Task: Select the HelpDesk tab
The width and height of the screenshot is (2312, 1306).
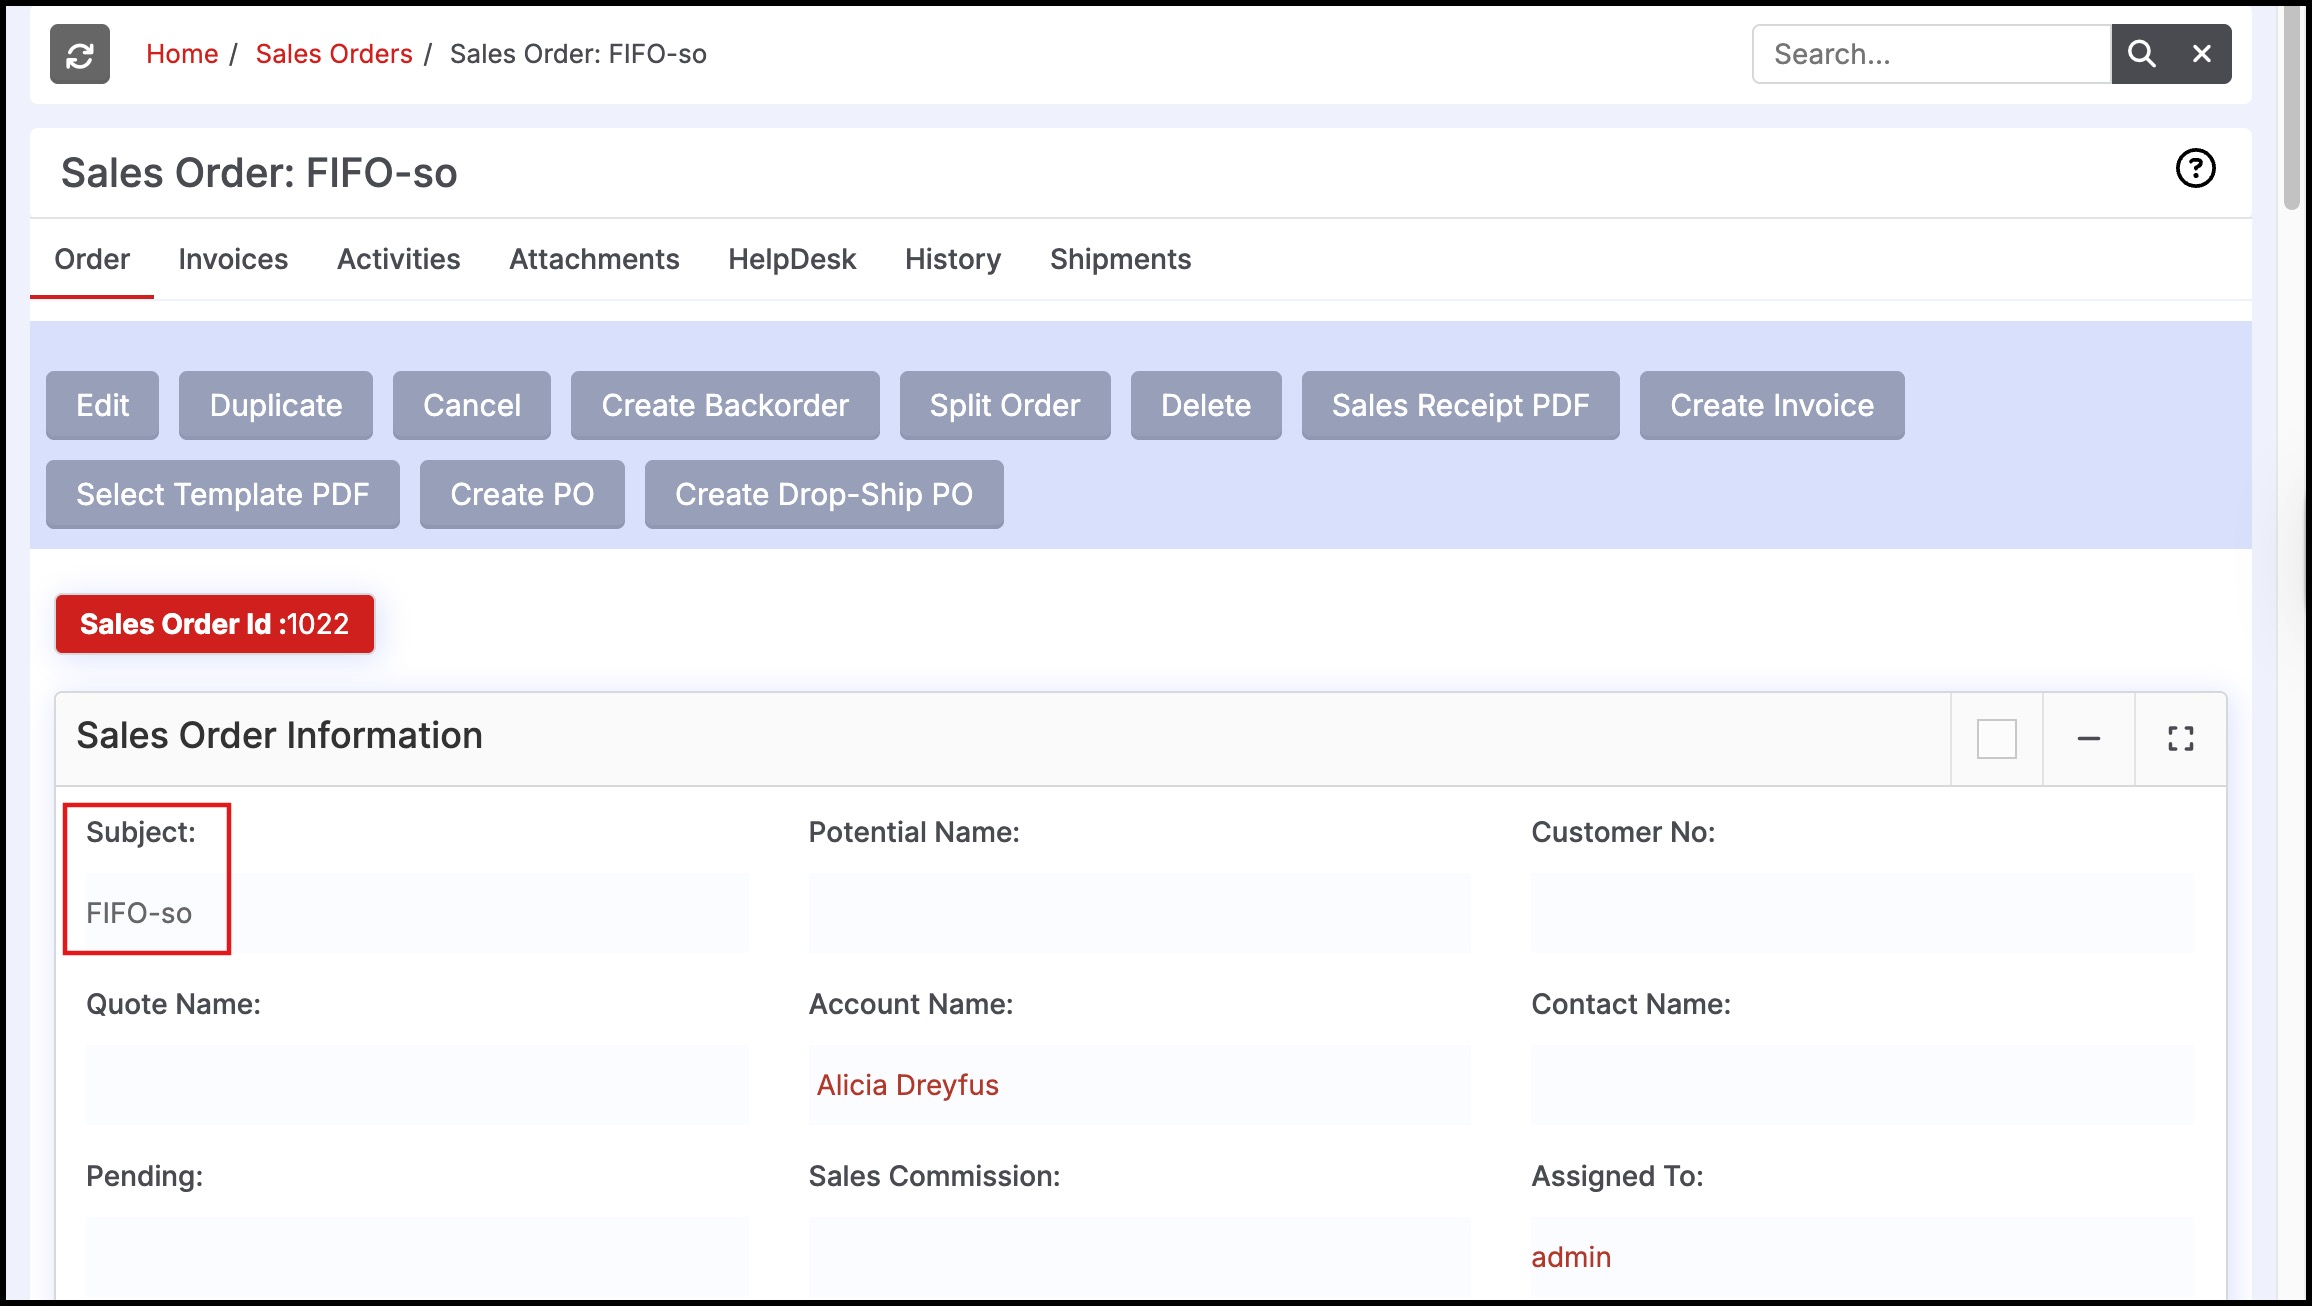Action: point(792,259)
